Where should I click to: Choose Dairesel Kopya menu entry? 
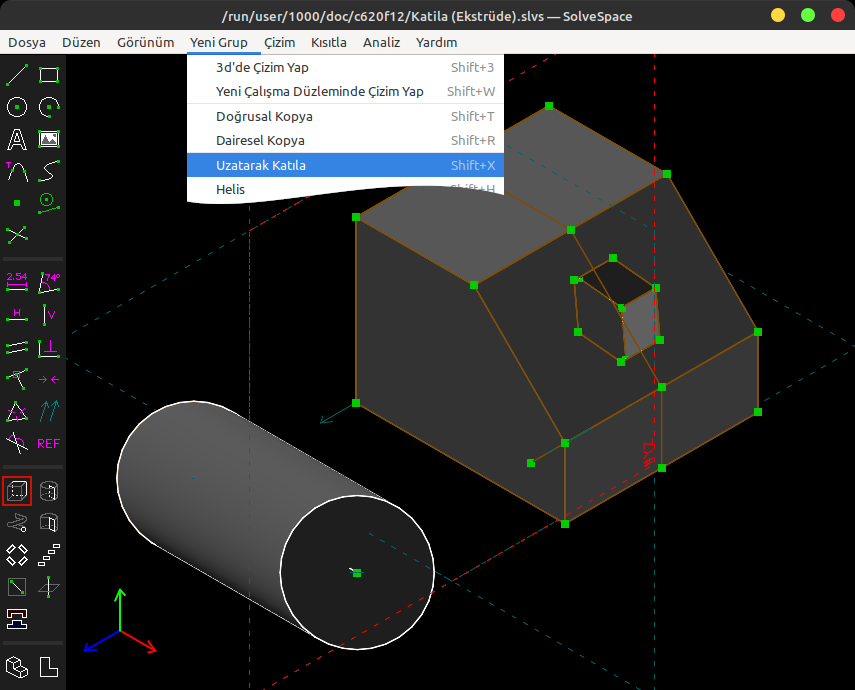point(345,141)
